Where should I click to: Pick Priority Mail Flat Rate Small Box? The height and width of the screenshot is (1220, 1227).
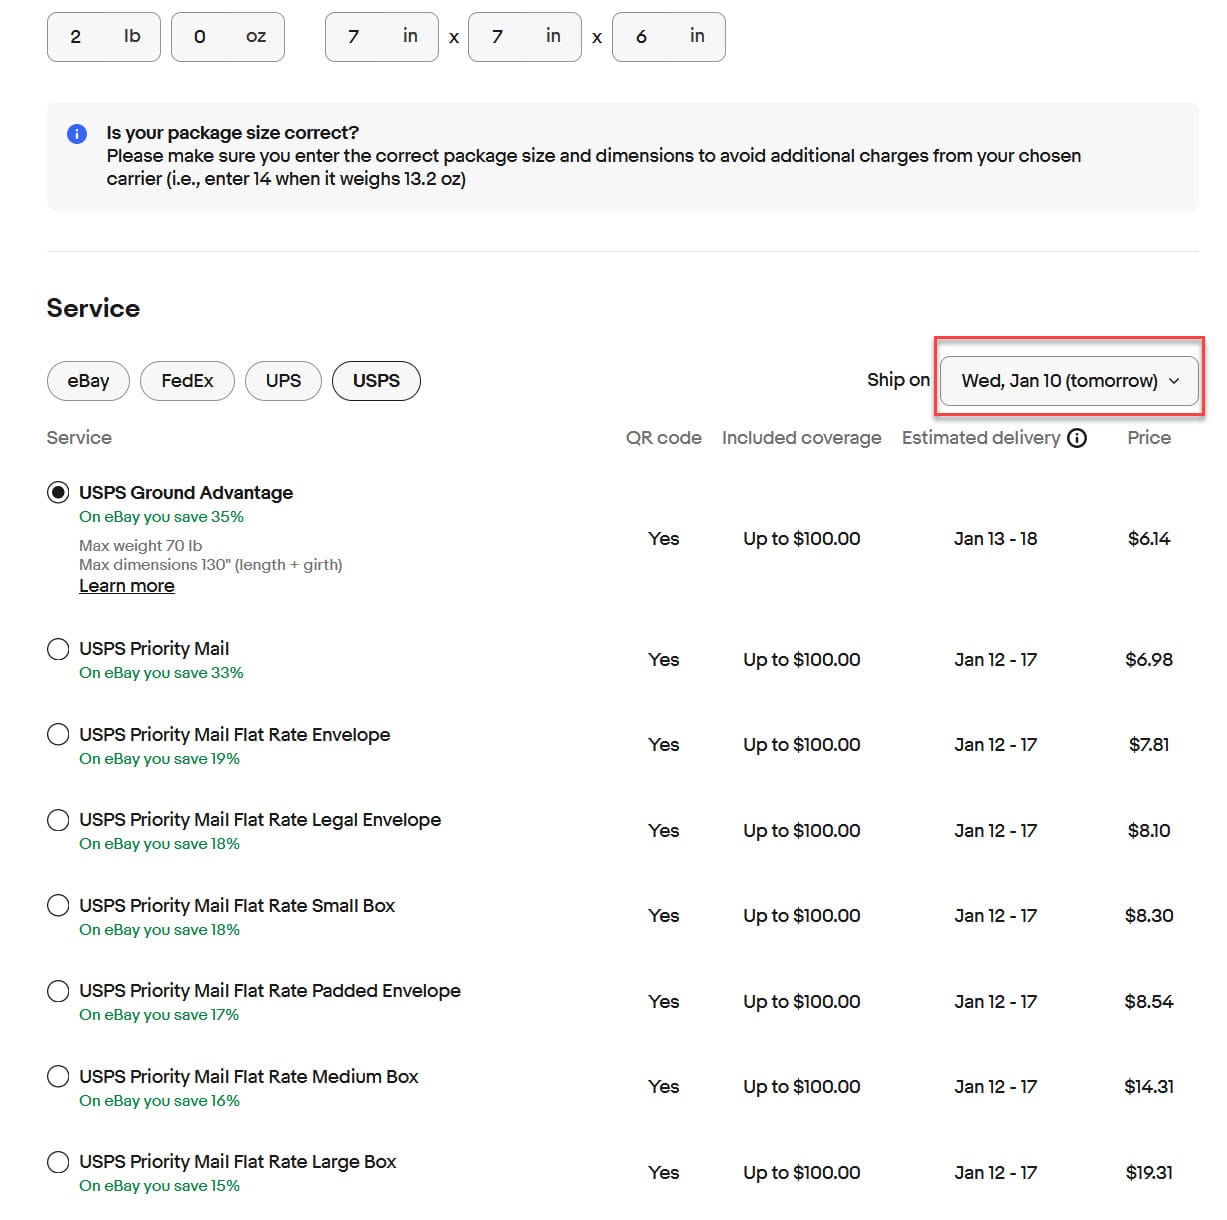(x=58, y=905)
